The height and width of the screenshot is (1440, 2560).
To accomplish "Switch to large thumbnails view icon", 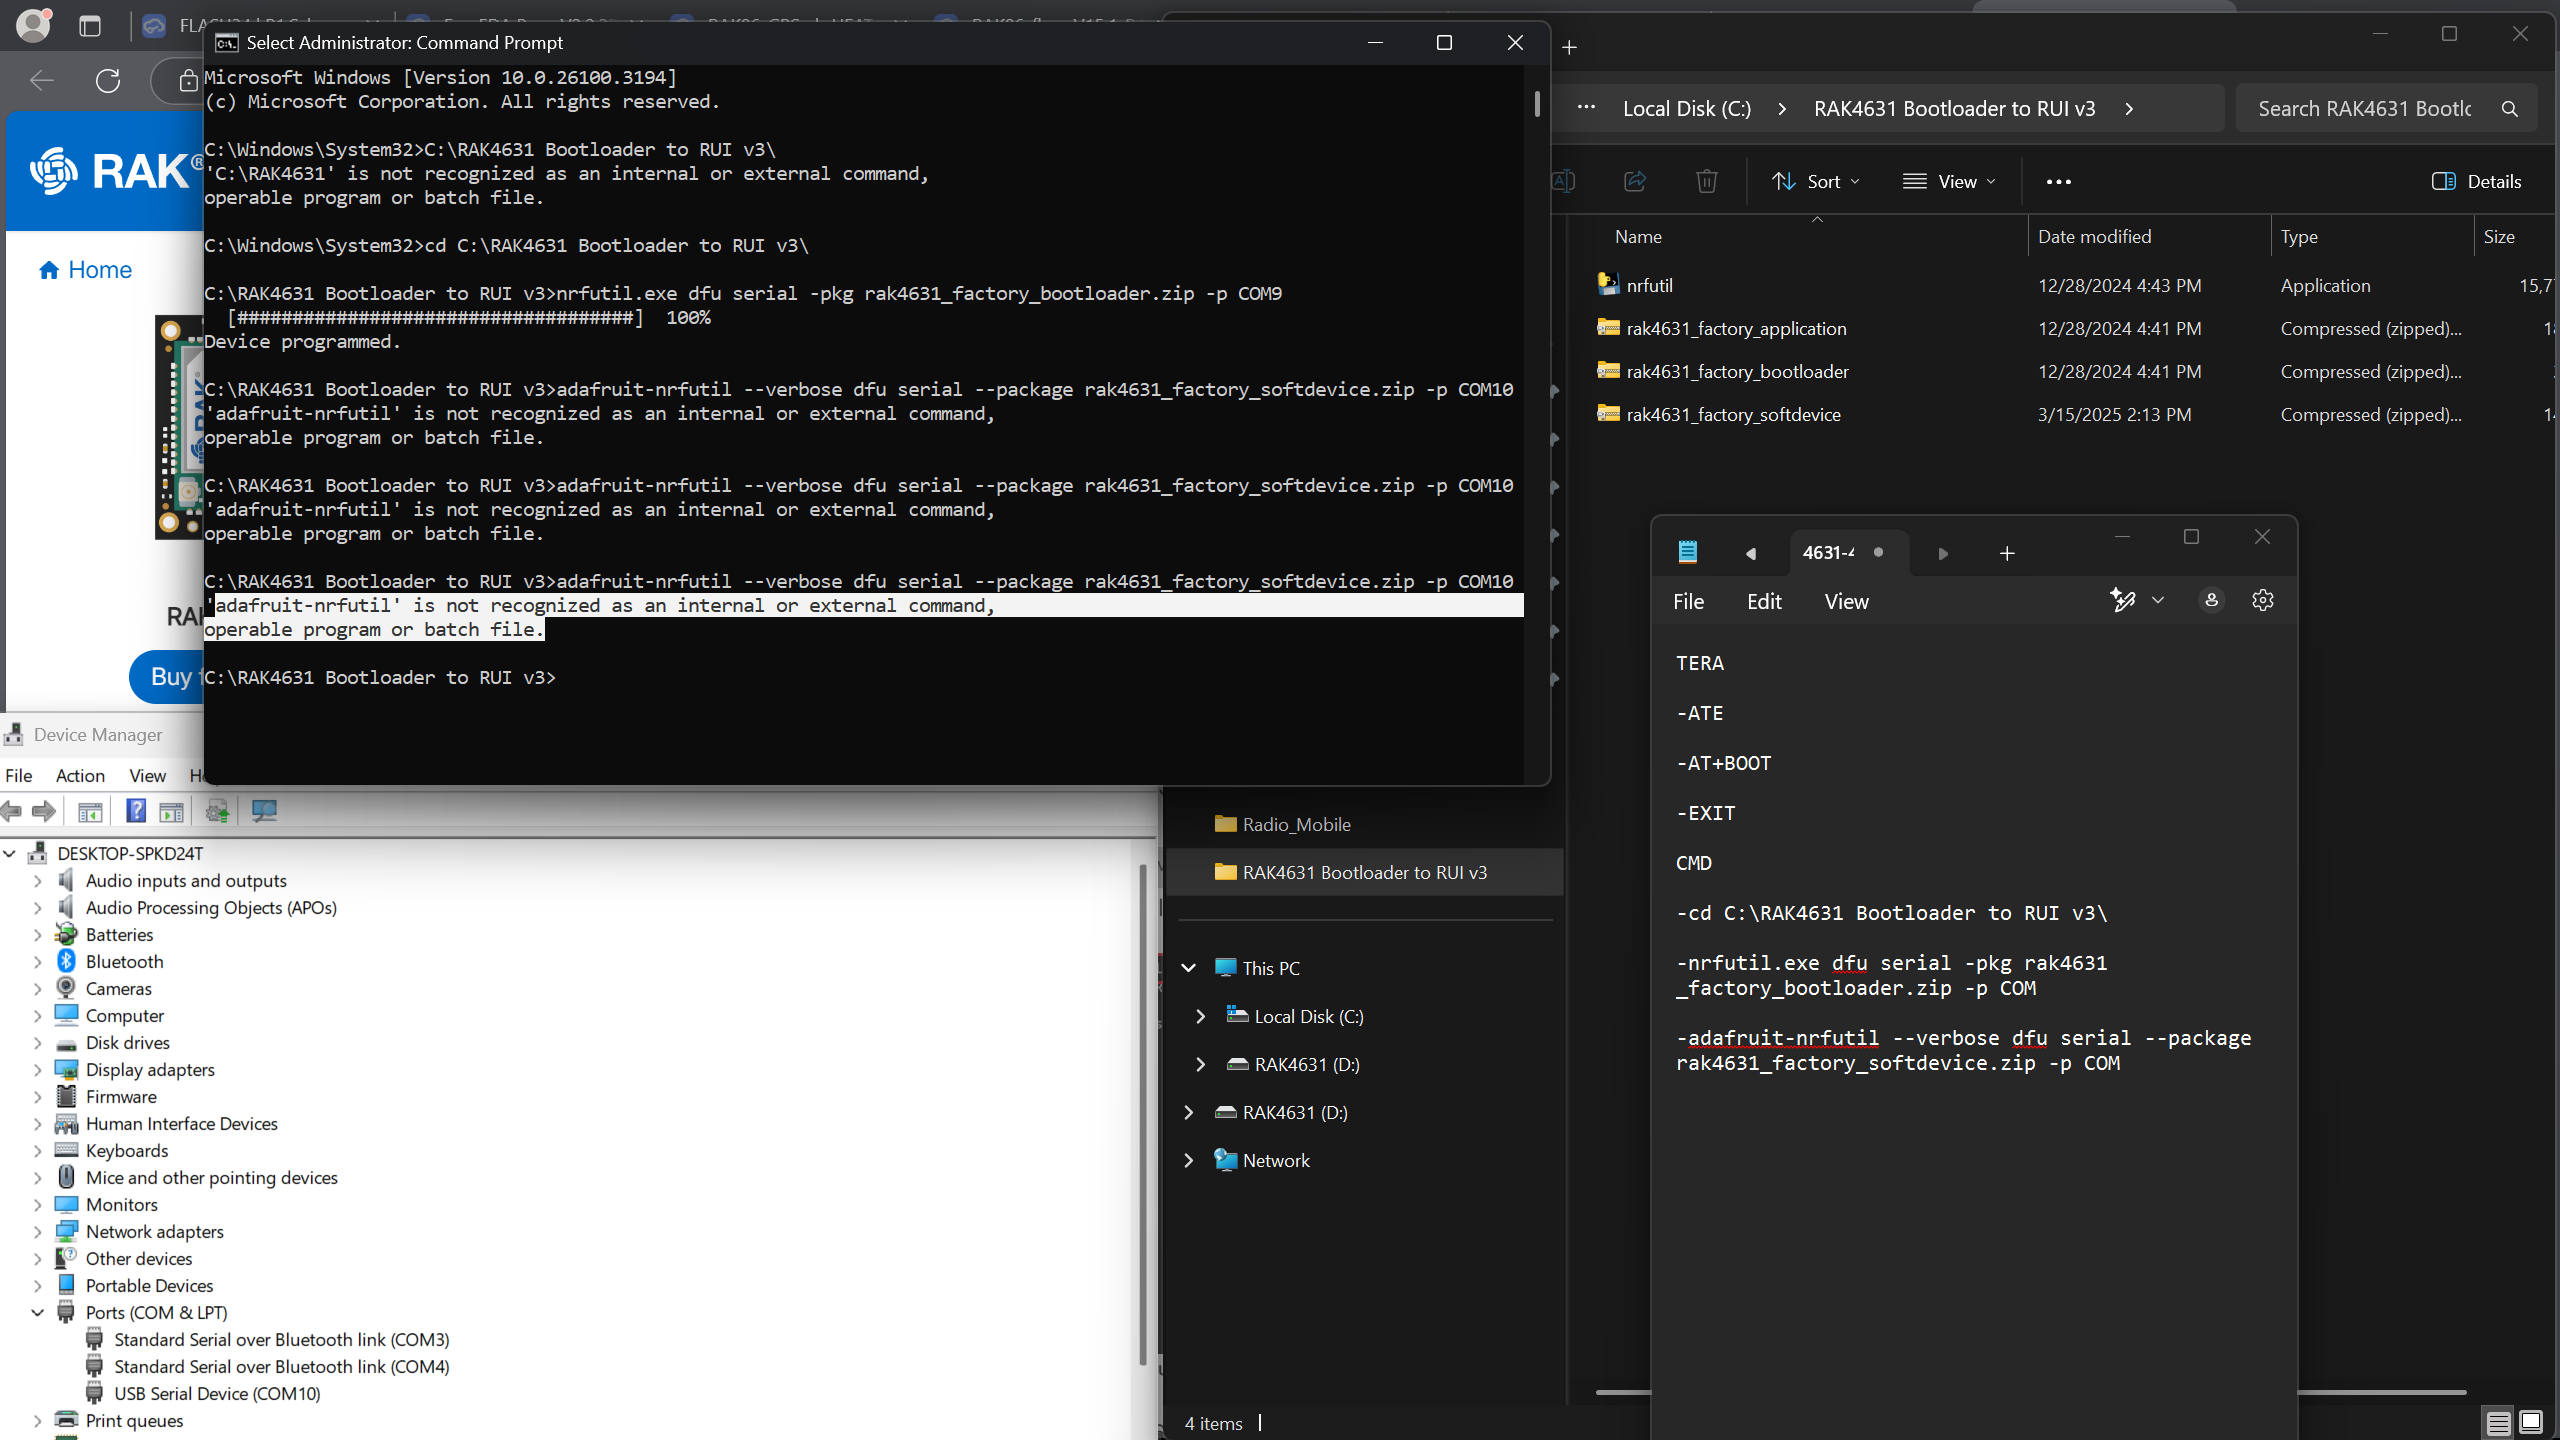I will pyautogui.click(x=2531, y=1422).
